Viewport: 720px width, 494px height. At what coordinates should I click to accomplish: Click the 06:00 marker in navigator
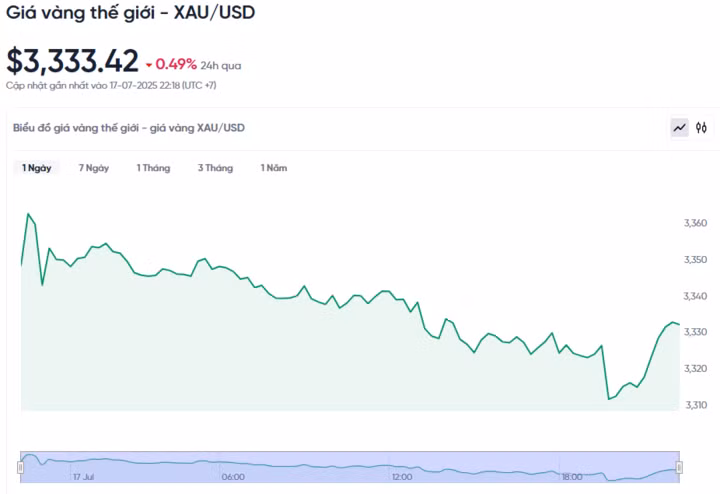pos(233,477)
